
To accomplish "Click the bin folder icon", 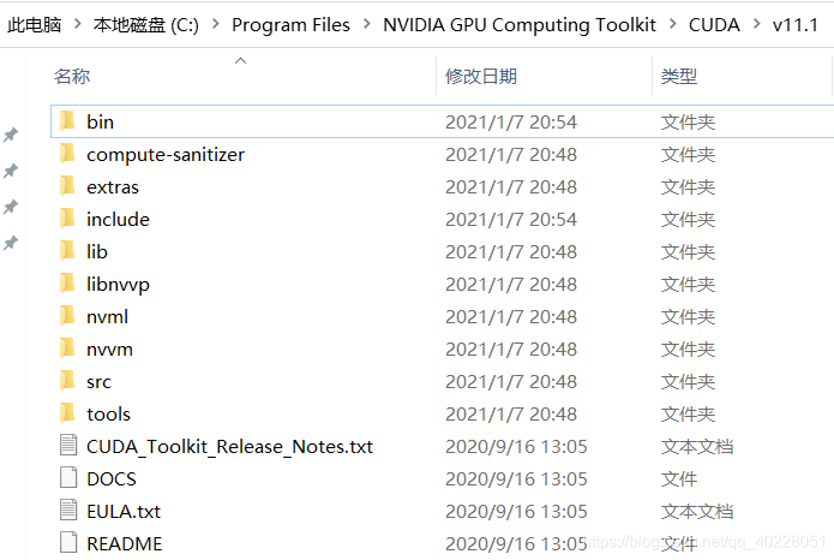I will 67,121.
